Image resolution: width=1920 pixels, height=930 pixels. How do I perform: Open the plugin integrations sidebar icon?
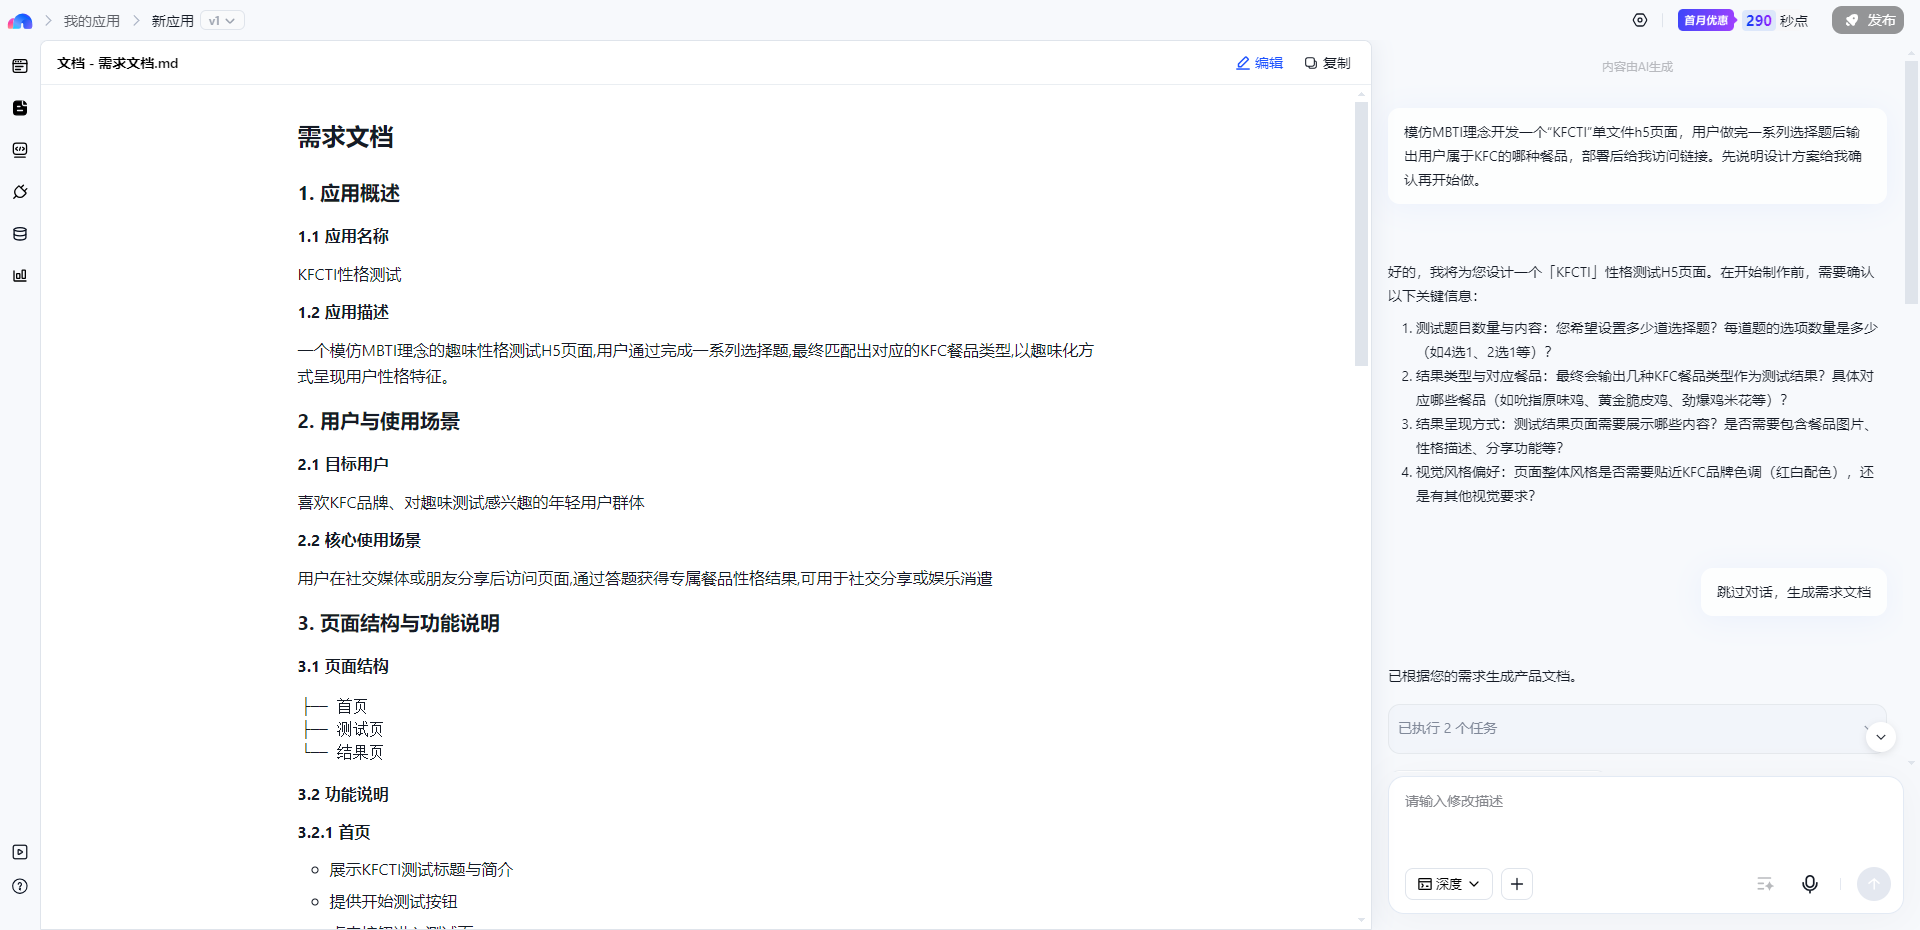click(20, 192)
